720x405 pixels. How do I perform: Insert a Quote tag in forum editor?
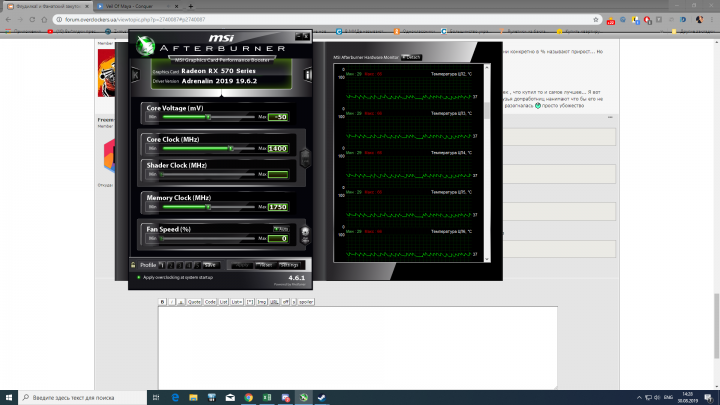click(194, 302)
